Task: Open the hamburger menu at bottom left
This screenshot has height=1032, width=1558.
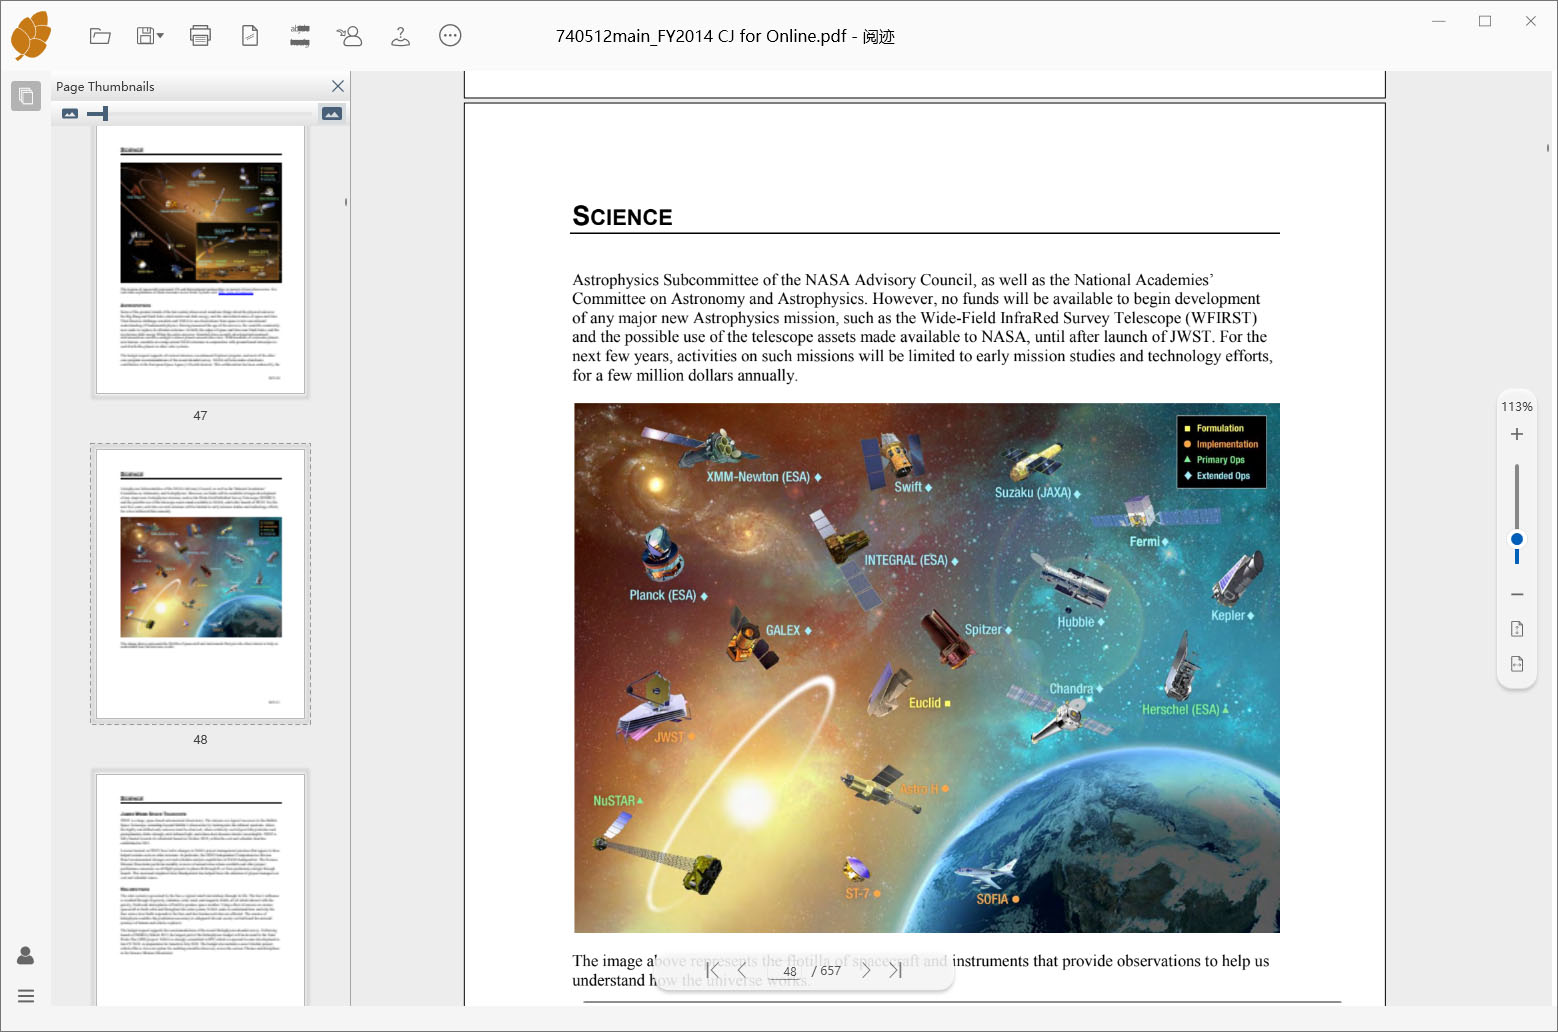Action: coord(26,996)
